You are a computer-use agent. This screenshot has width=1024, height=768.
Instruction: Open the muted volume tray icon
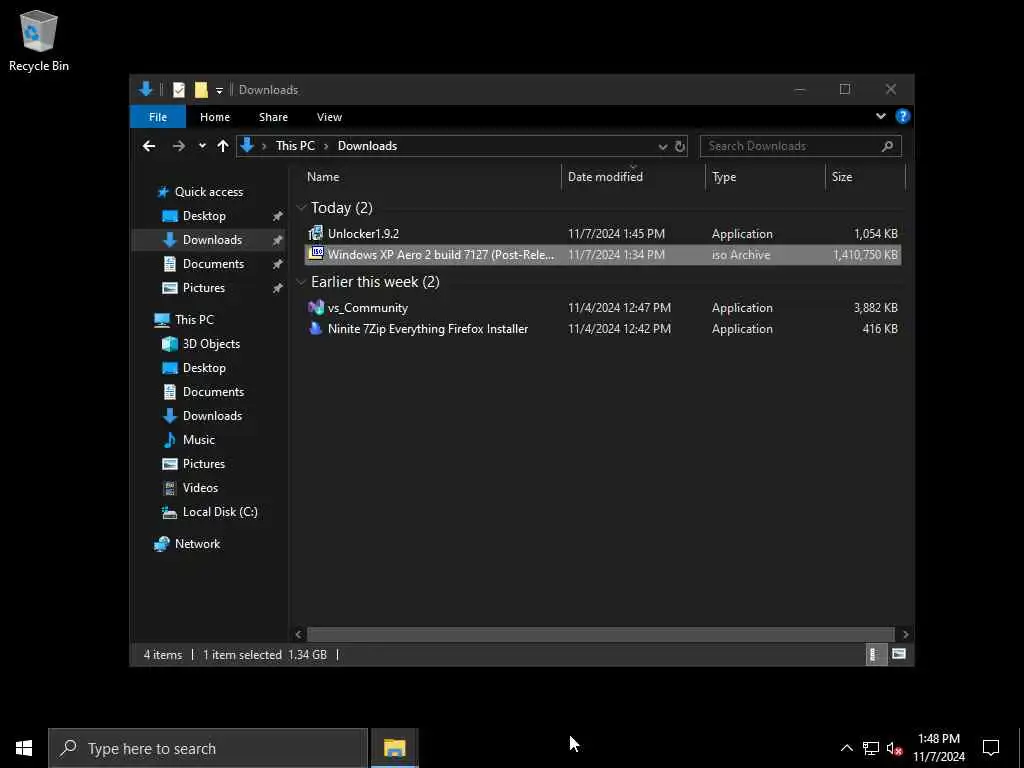(894, 748)
